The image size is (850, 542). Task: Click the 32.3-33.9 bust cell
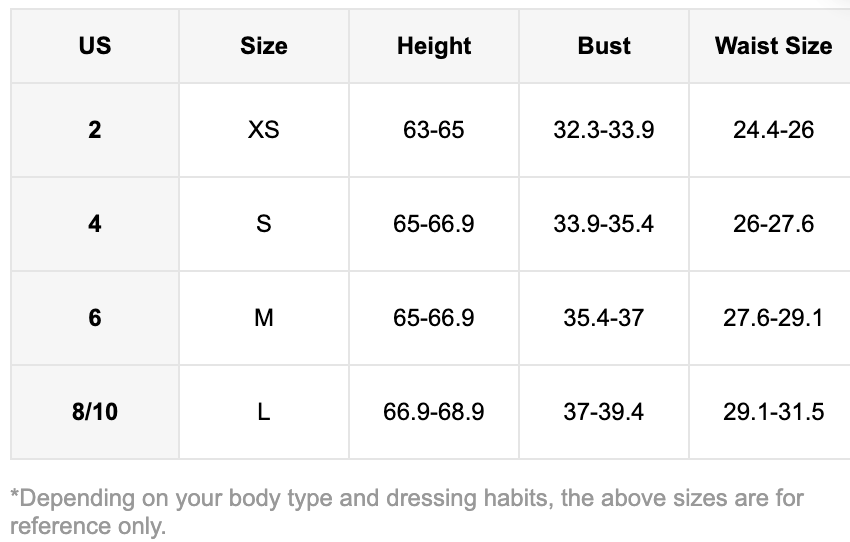coord(604,130)
